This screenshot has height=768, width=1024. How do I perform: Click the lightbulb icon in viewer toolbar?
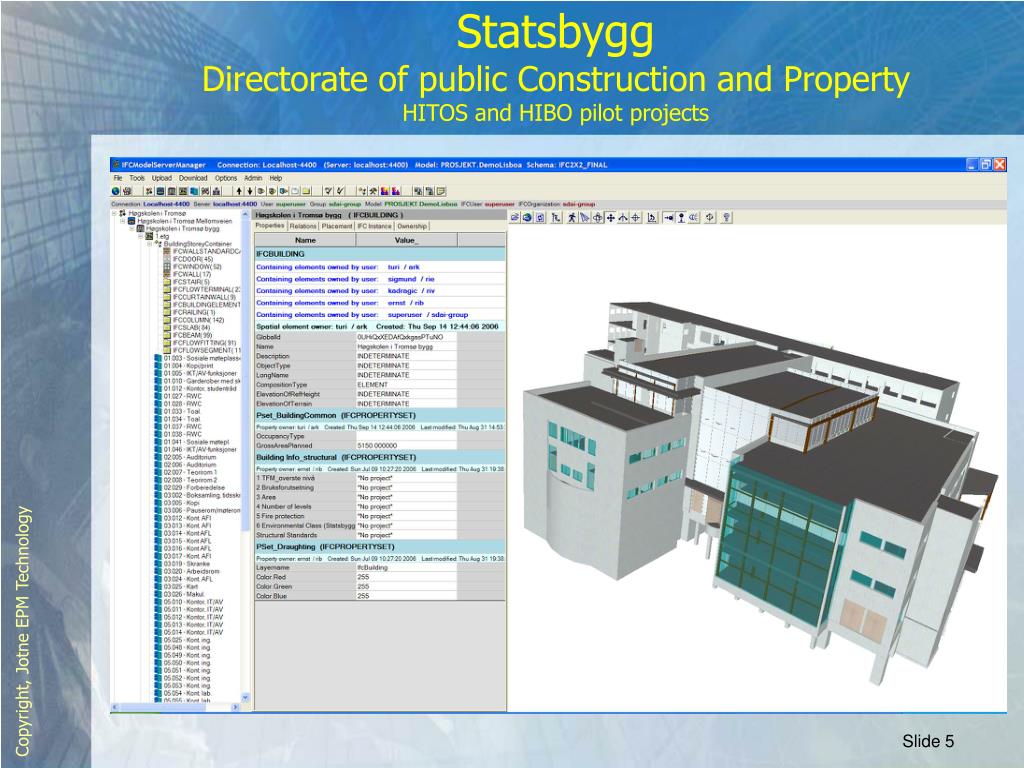pyautogui.click(x=726, y=217)
